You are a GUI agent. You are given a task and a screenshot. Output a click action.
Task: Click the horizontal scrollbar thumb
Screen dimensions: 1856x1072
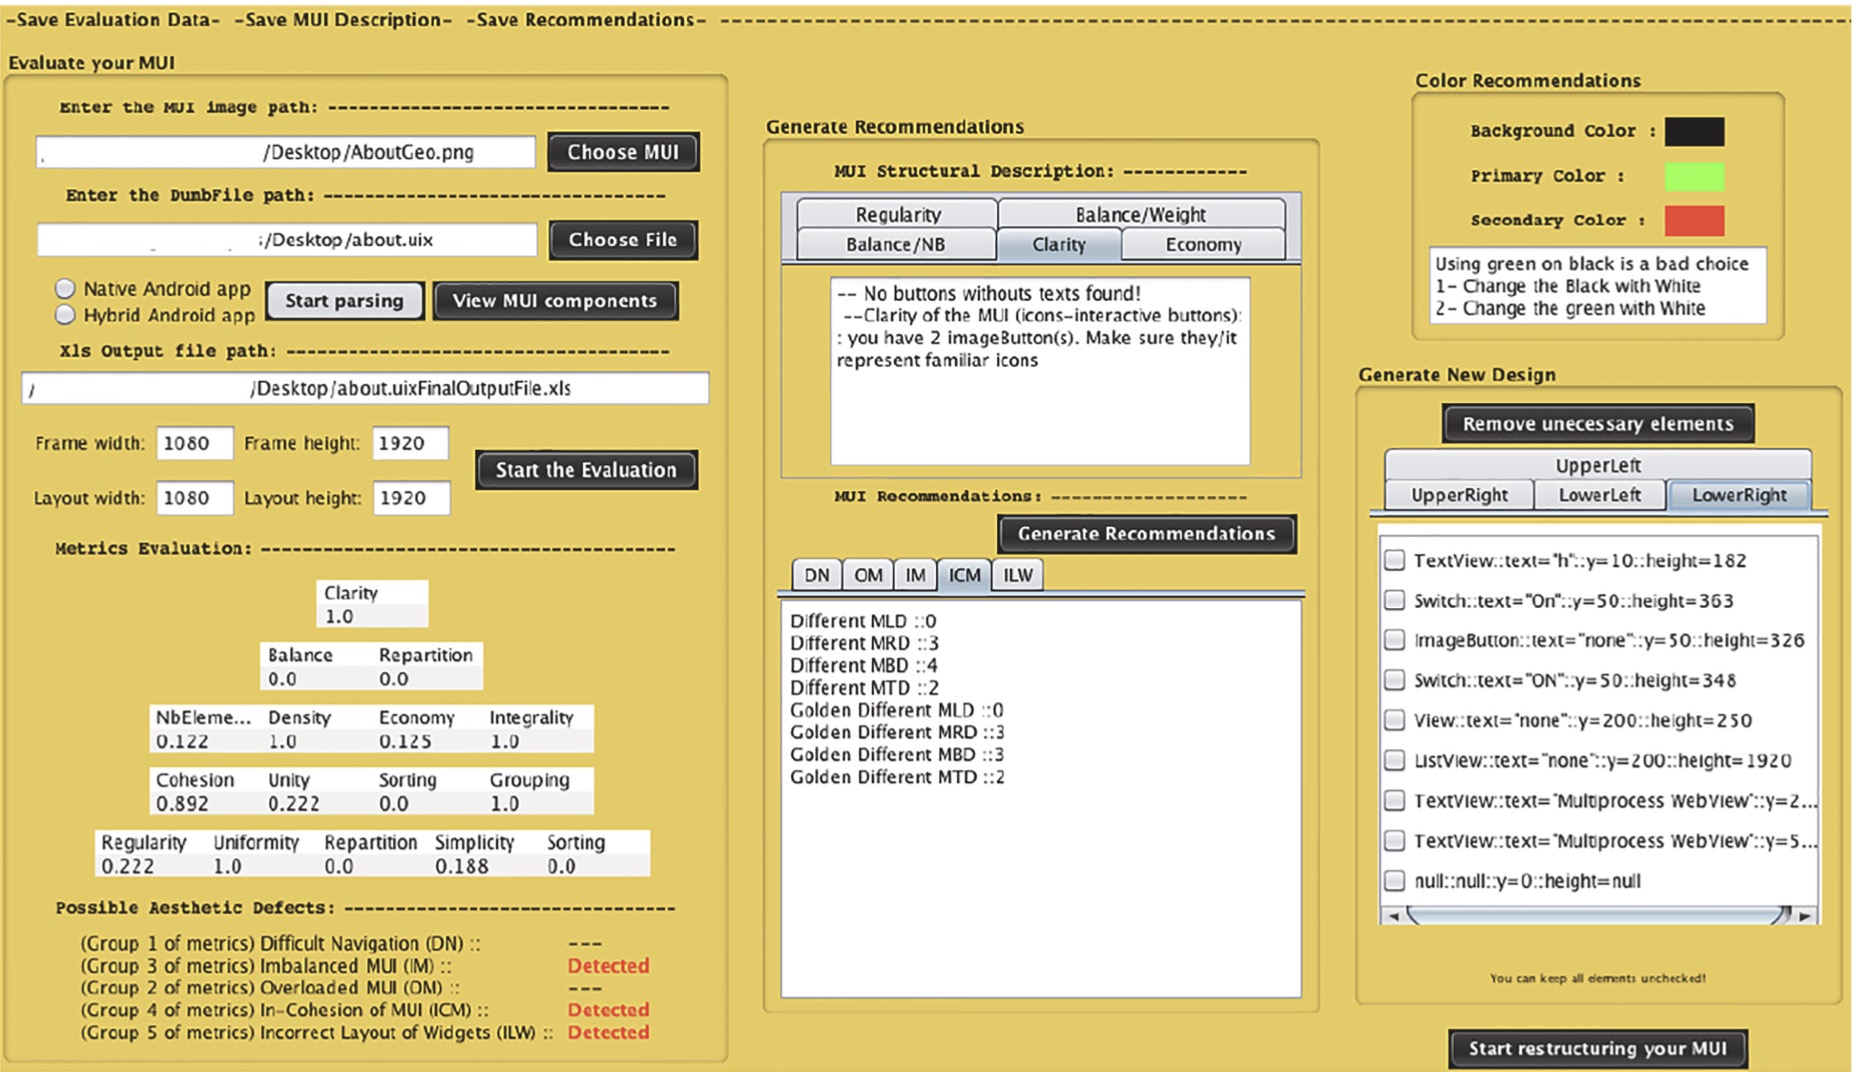1598,916
